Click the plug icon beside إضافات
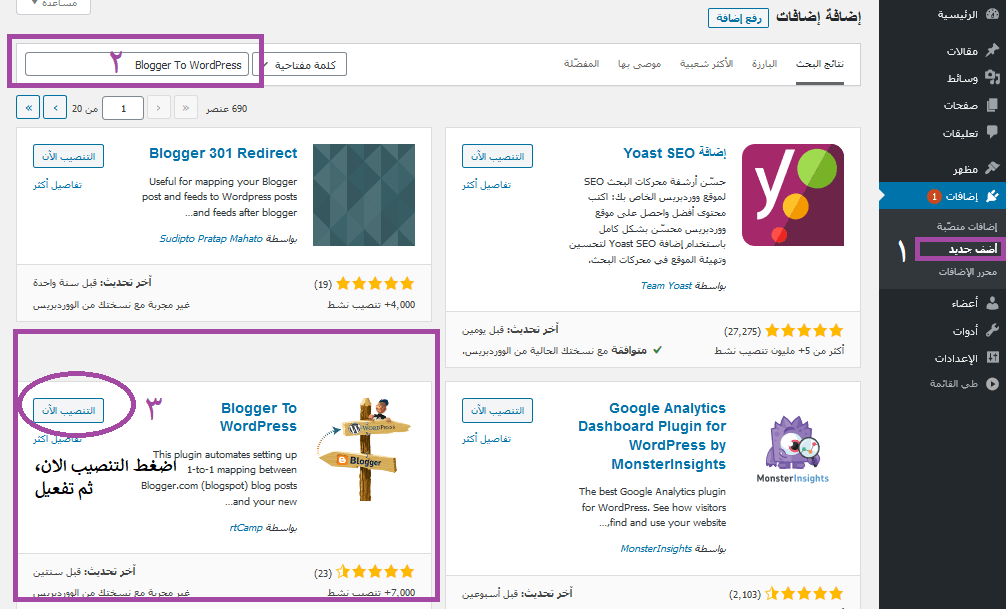The height and width of the screenshot is (609, 1006). point(992,196)
